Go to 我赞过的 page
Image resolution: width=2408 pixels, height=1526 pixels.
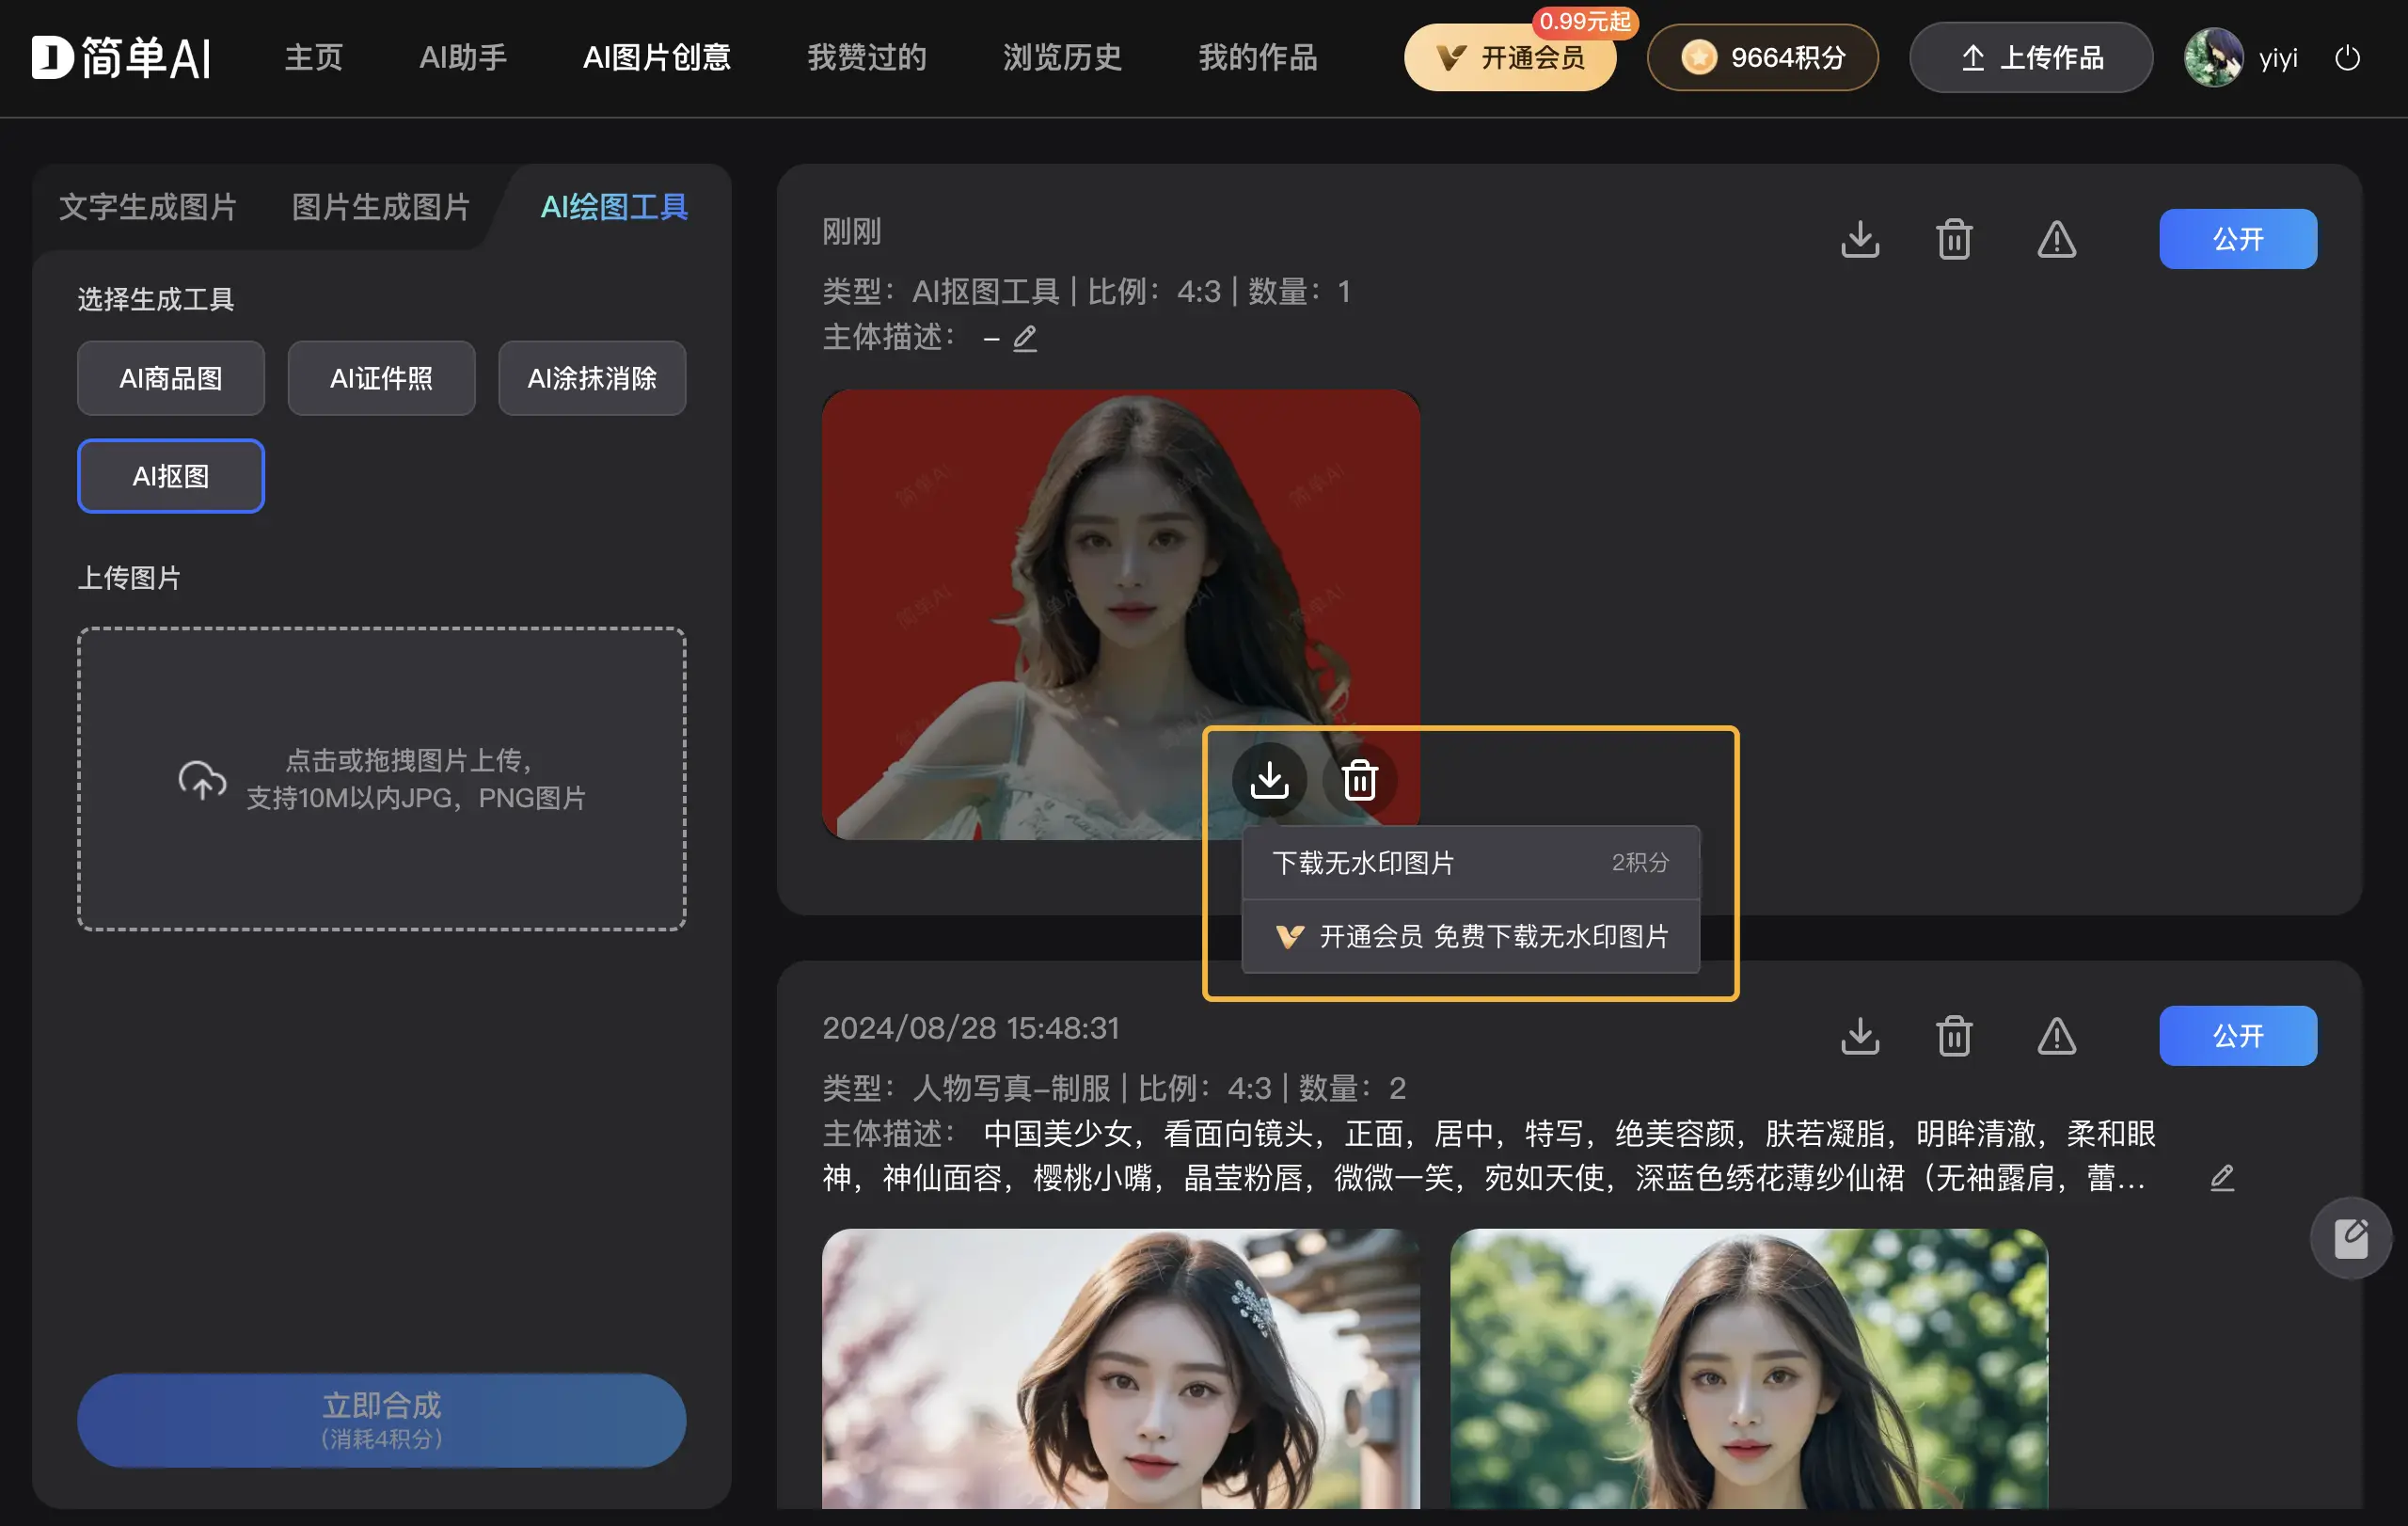(x=867, y=58)
